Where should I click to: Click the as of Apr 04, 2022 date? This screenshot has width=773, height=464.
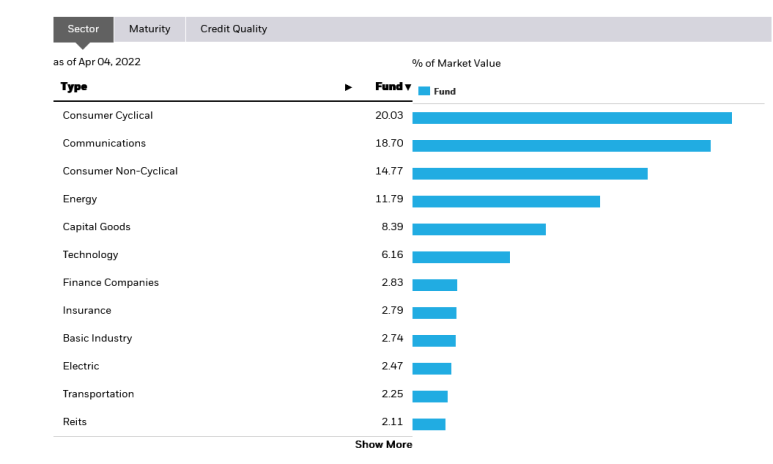(x=97, y=62)
